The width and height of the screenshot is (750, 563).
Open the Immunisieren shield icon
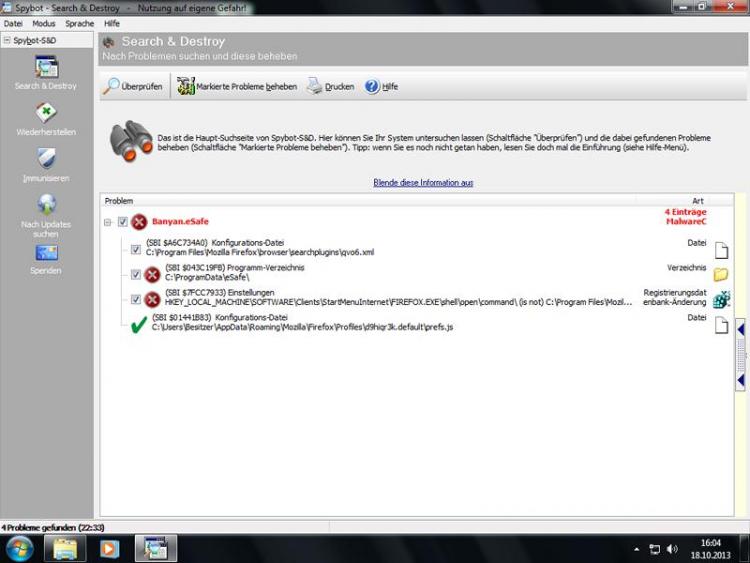(x=46, y=158)
